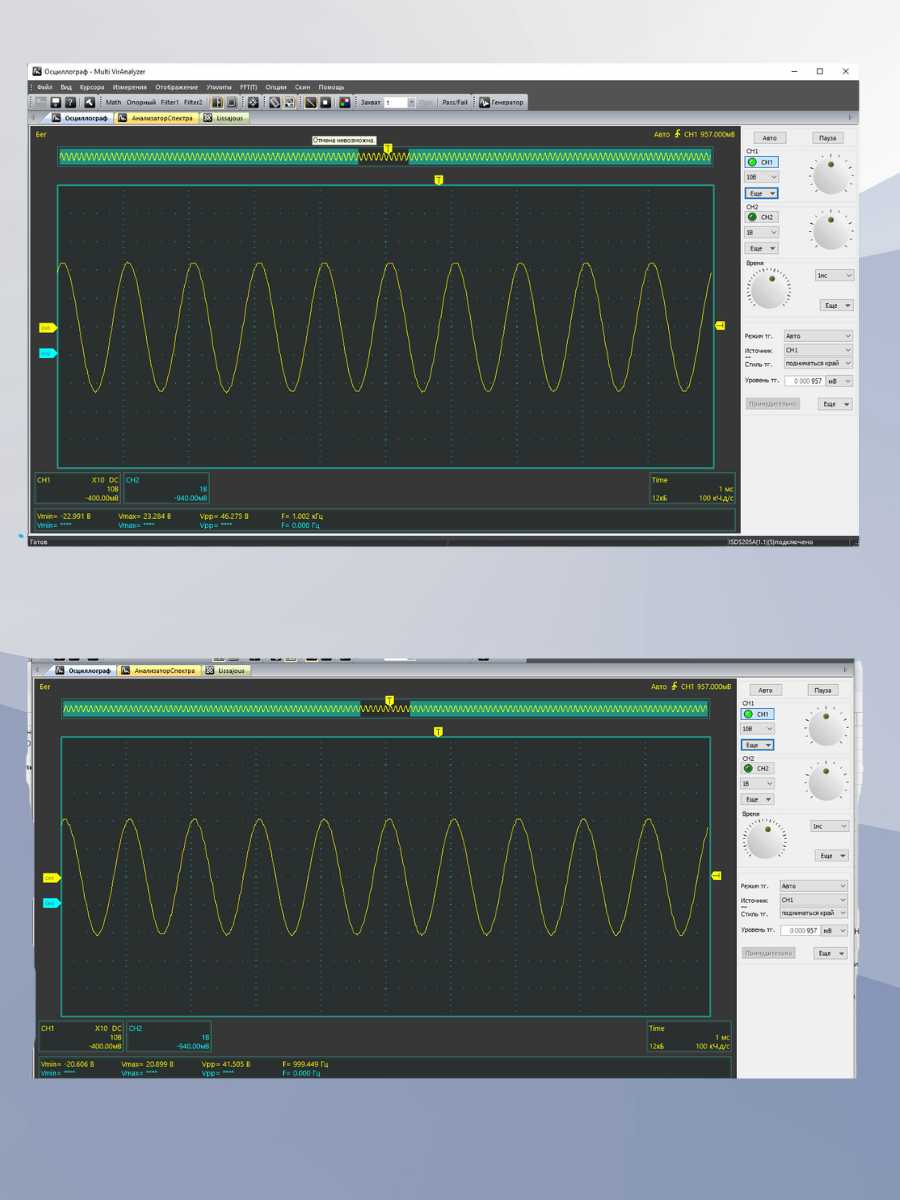Viewport: 900px width, 1200px height.
Task: Open trigger Источник dropdown in lower window
Action: click(x=812, y=900)
